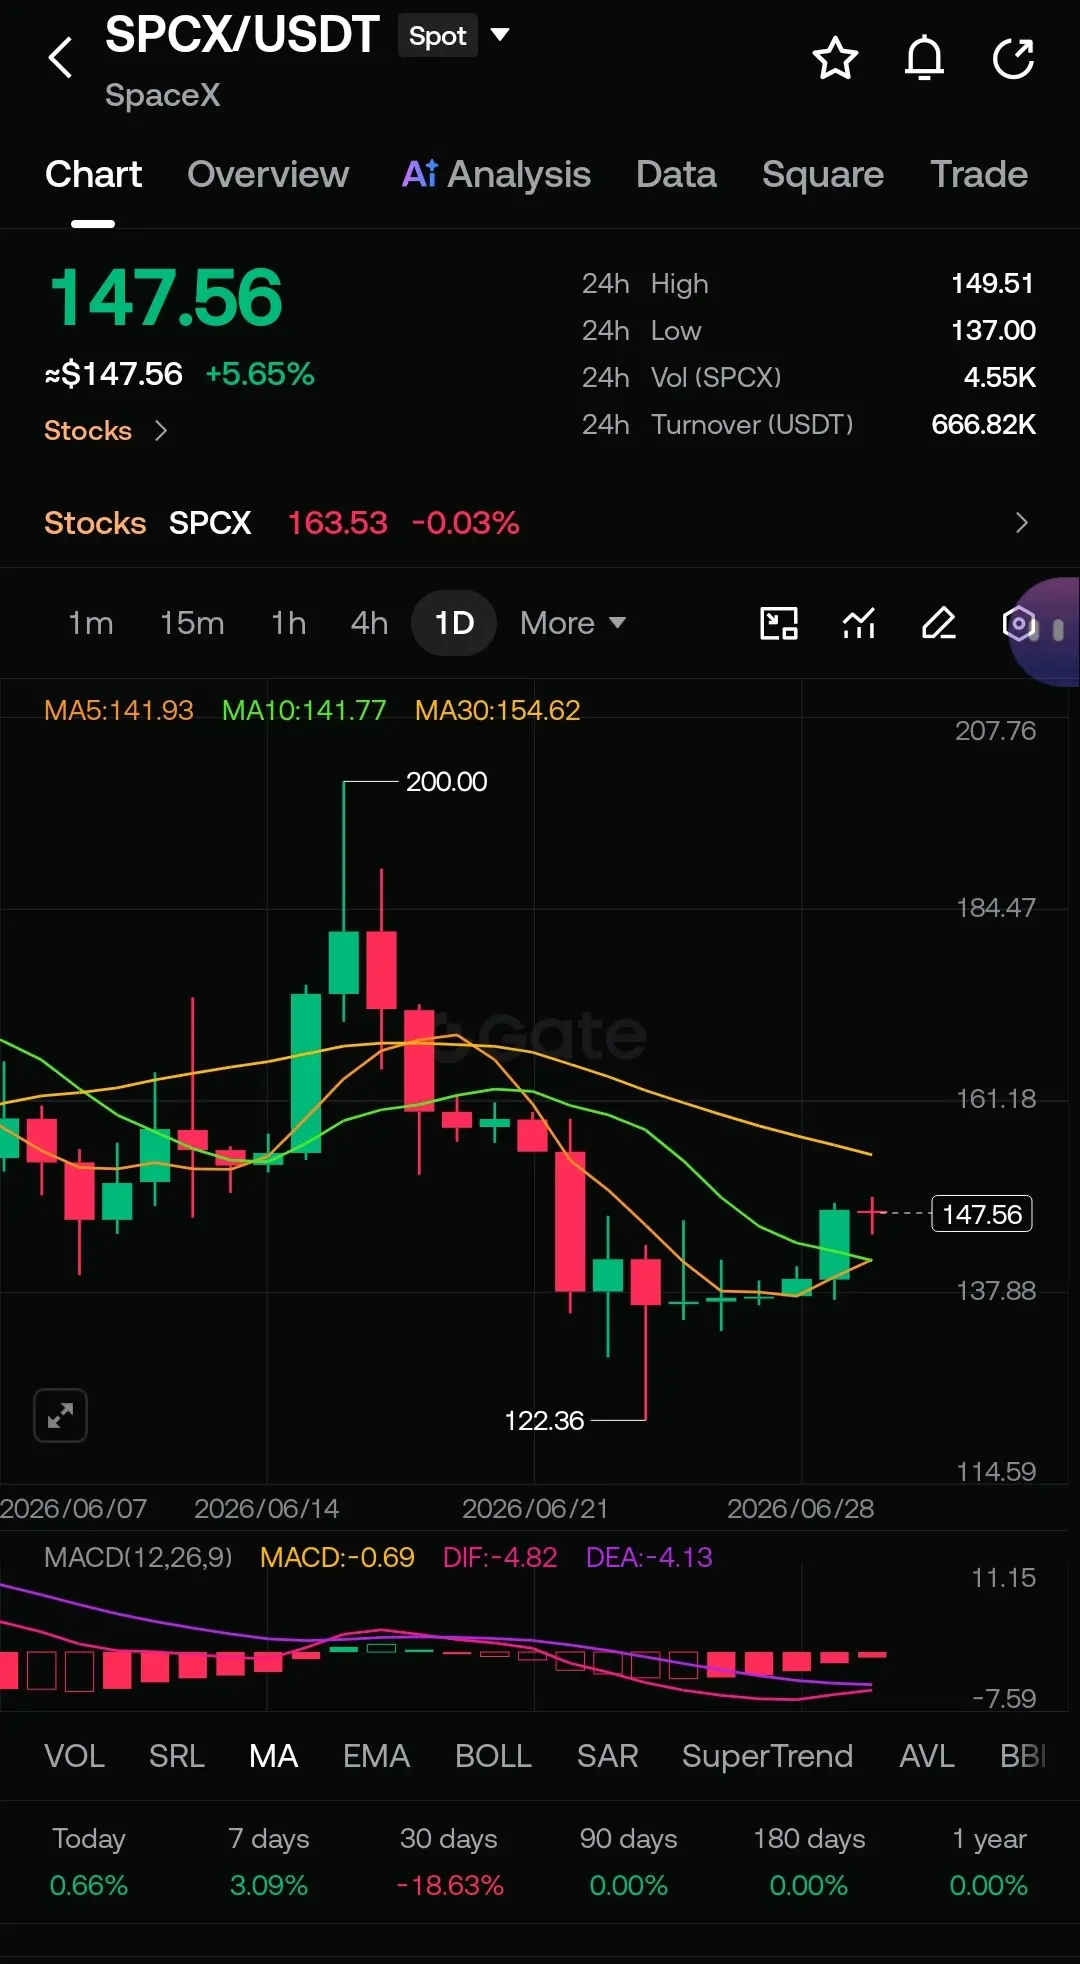Image resolution: width=1080 pixels, height=1964 pixels.
Task: Tap the 24h Turnover value 666.82K
Action: (983, 425)
